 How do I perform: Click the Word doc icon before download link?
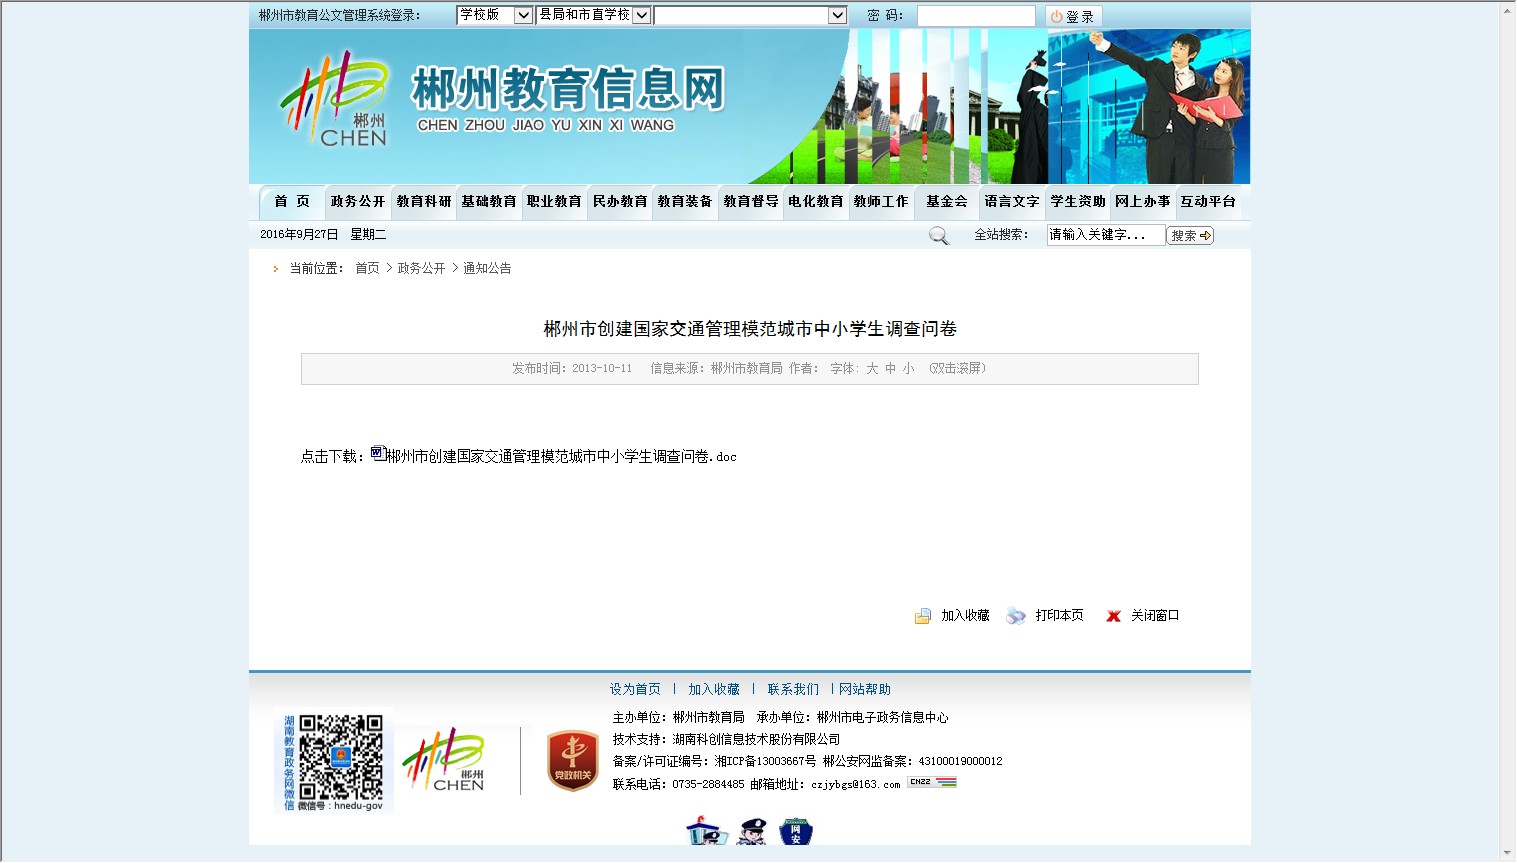[378, 454]
